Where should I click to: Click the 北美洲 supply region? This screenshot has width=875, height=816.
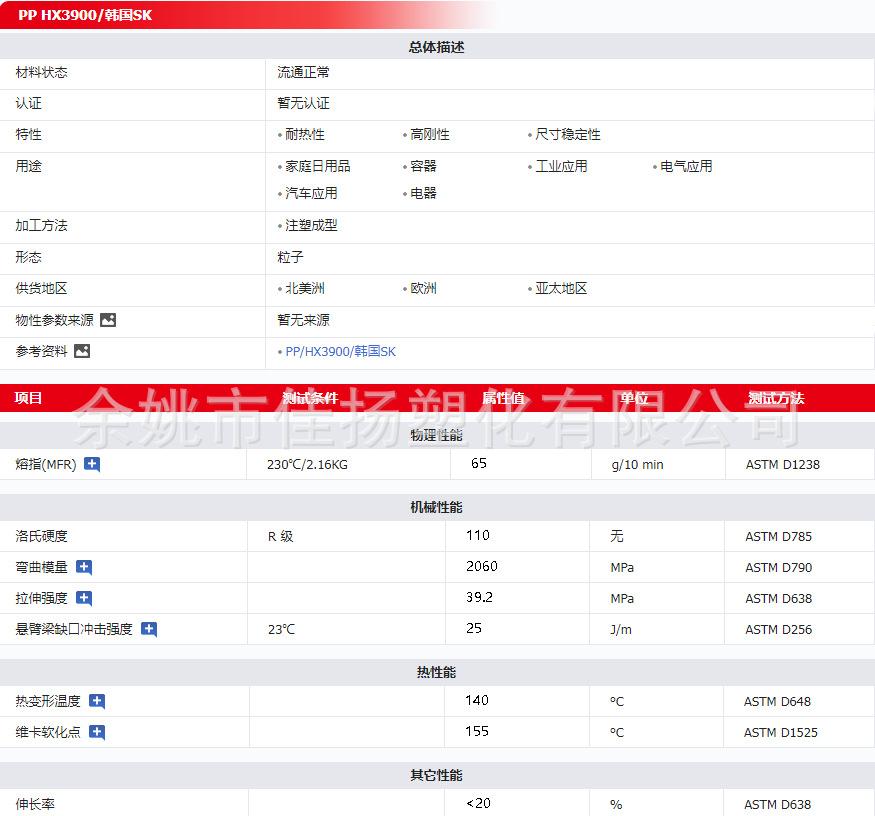click(305, 289)
